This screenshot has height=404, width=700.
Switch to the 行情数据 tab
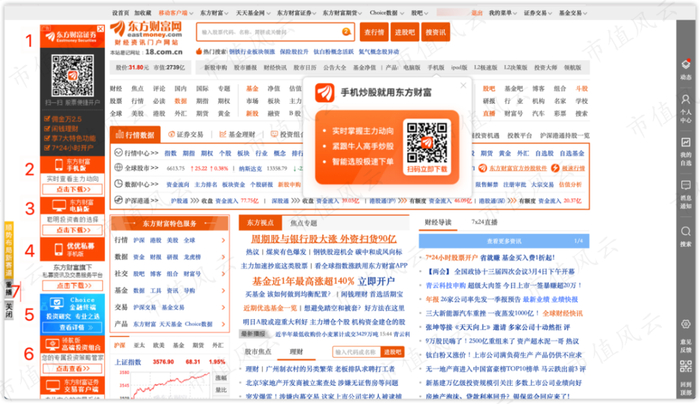[135, 134]
